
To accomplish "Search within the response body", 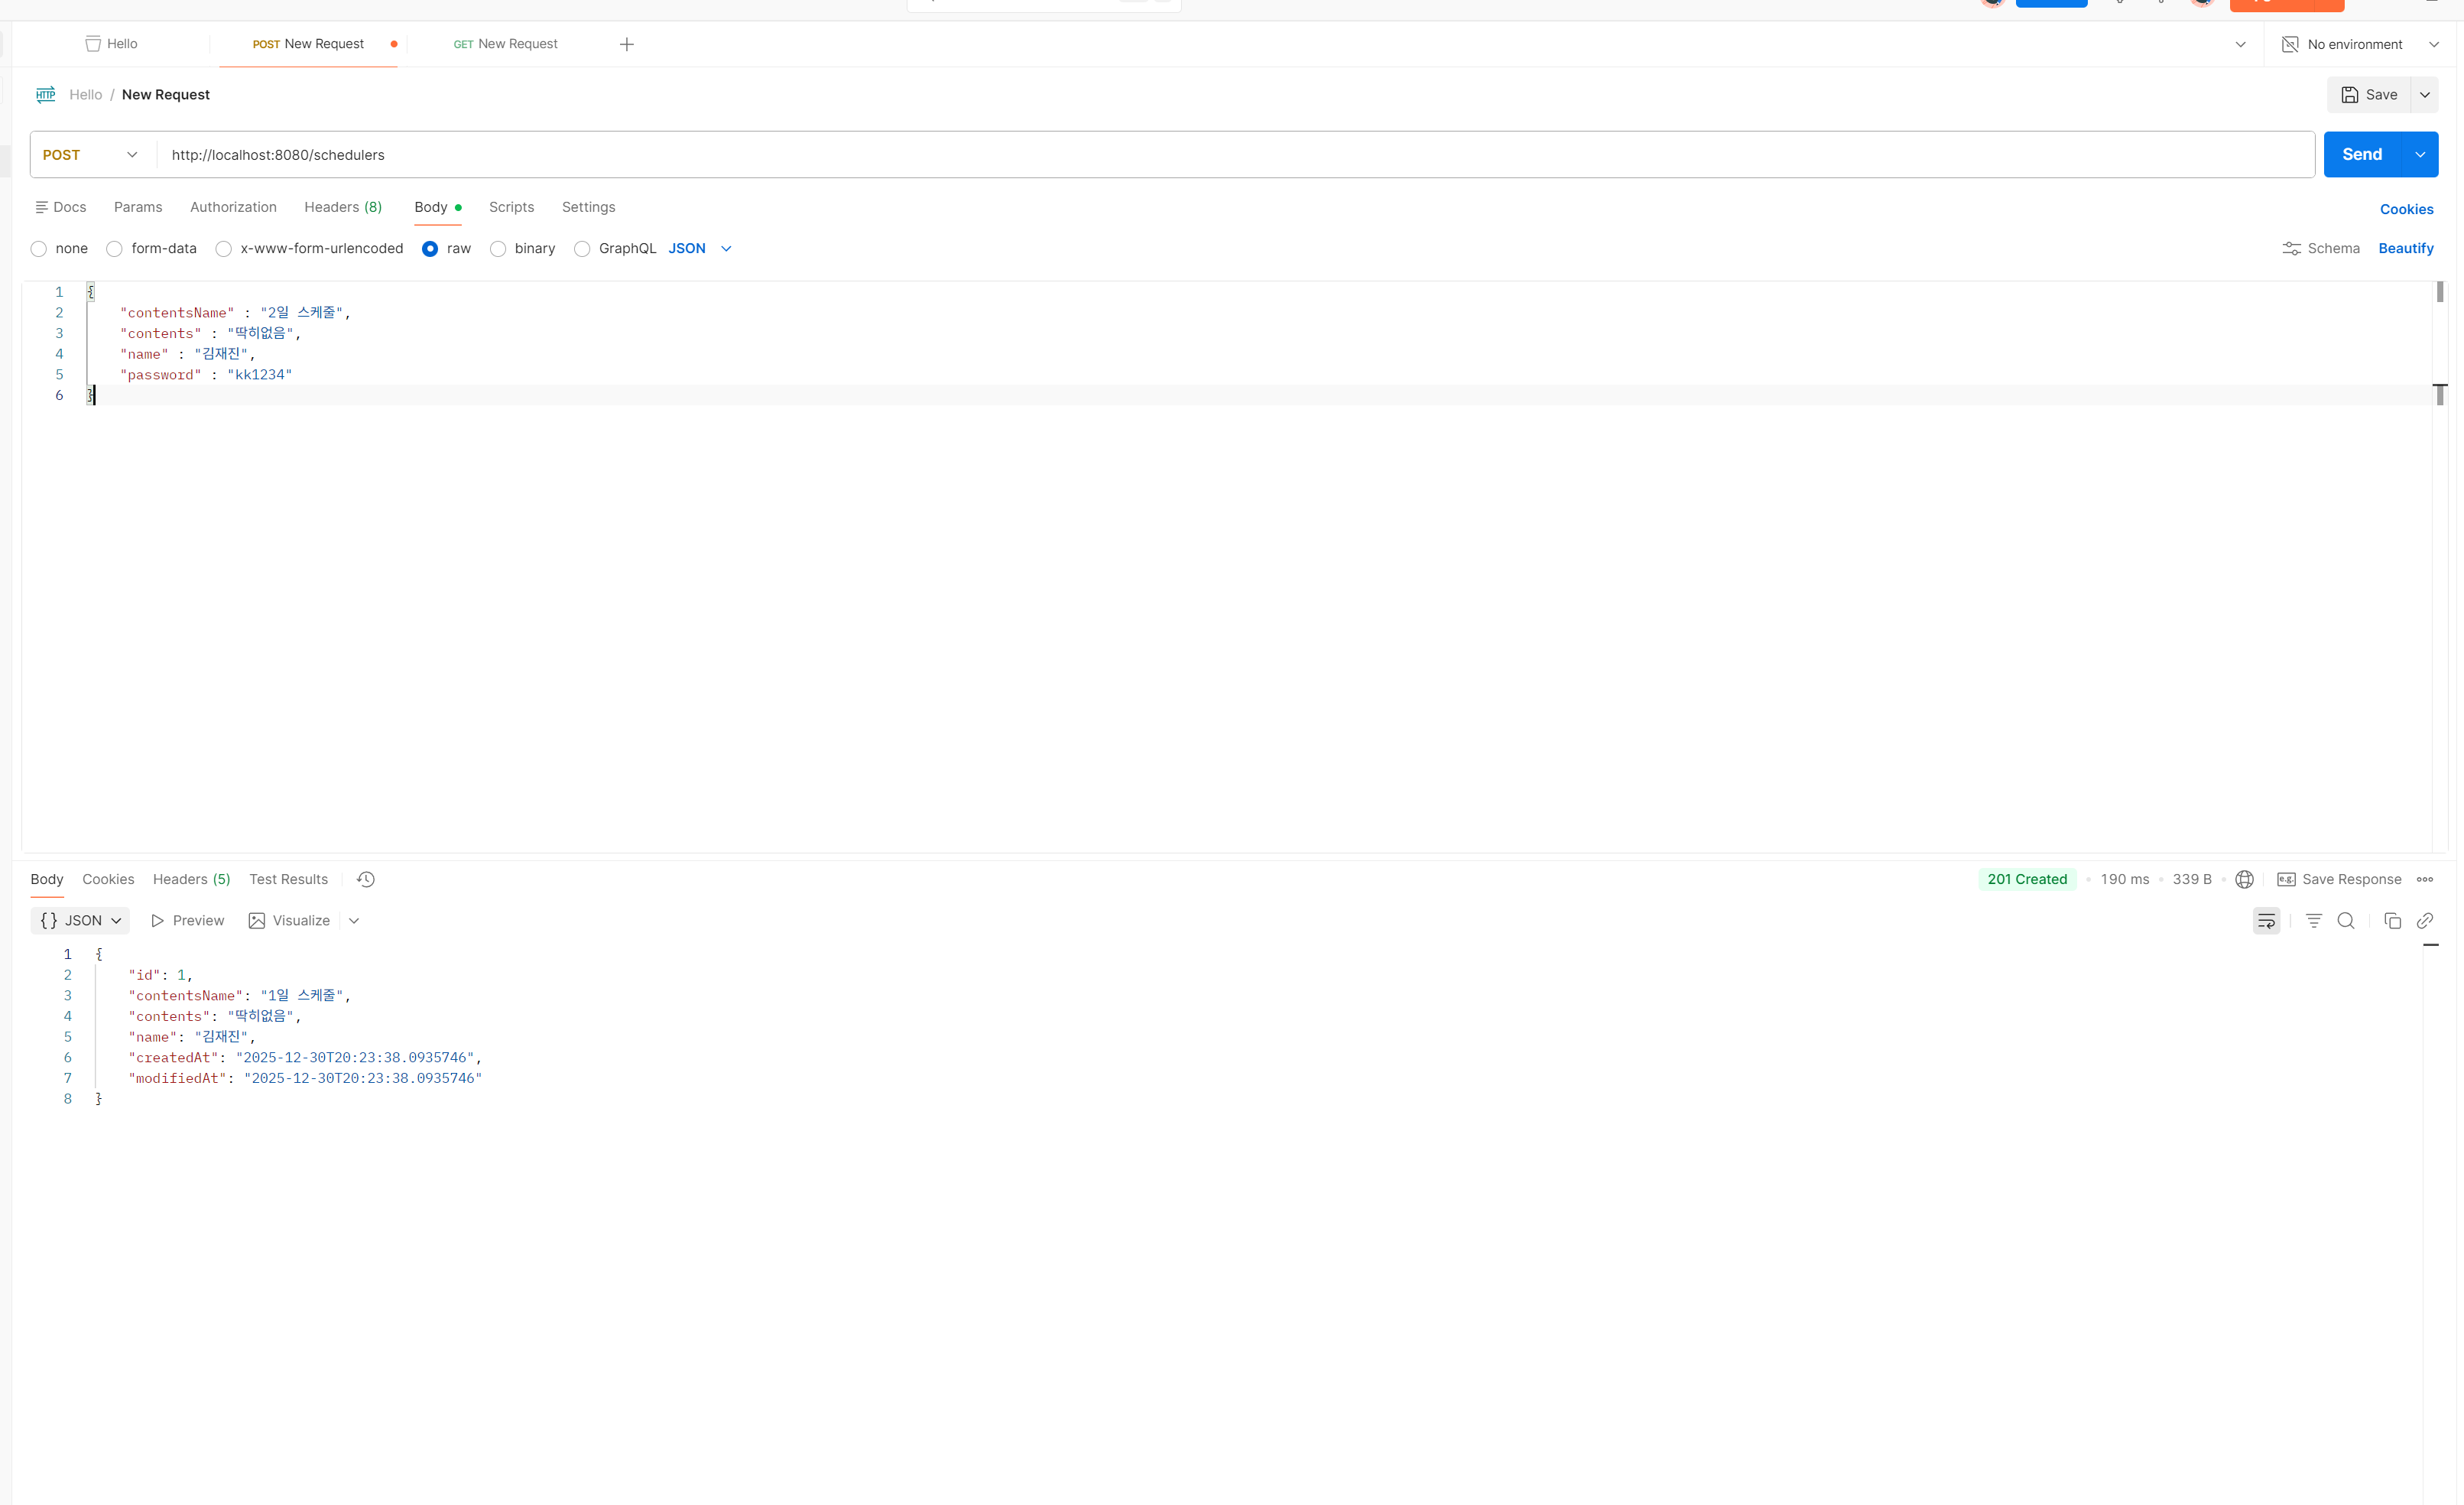I will point(2346,921).
